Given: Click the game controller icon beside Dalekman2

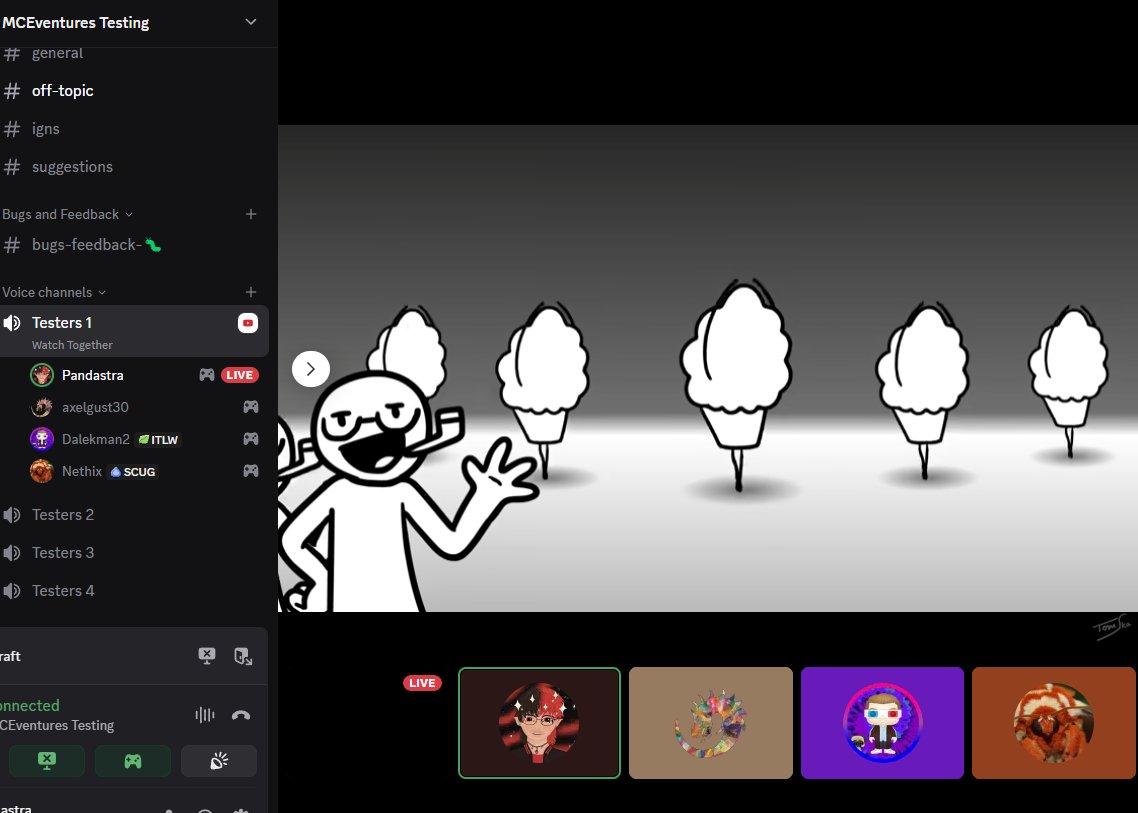Looking at the screenshot, I should pos(250,438).
